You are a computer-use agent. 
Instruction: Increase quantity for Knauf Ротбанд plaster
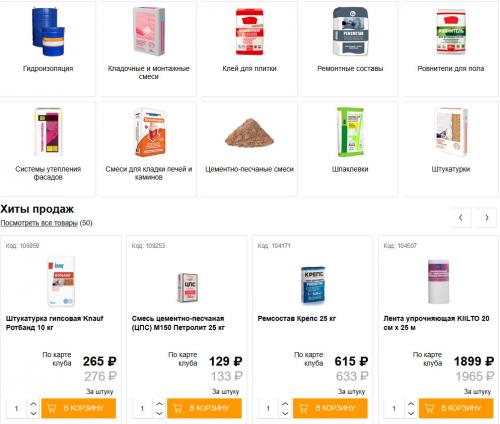coord(33,404)
